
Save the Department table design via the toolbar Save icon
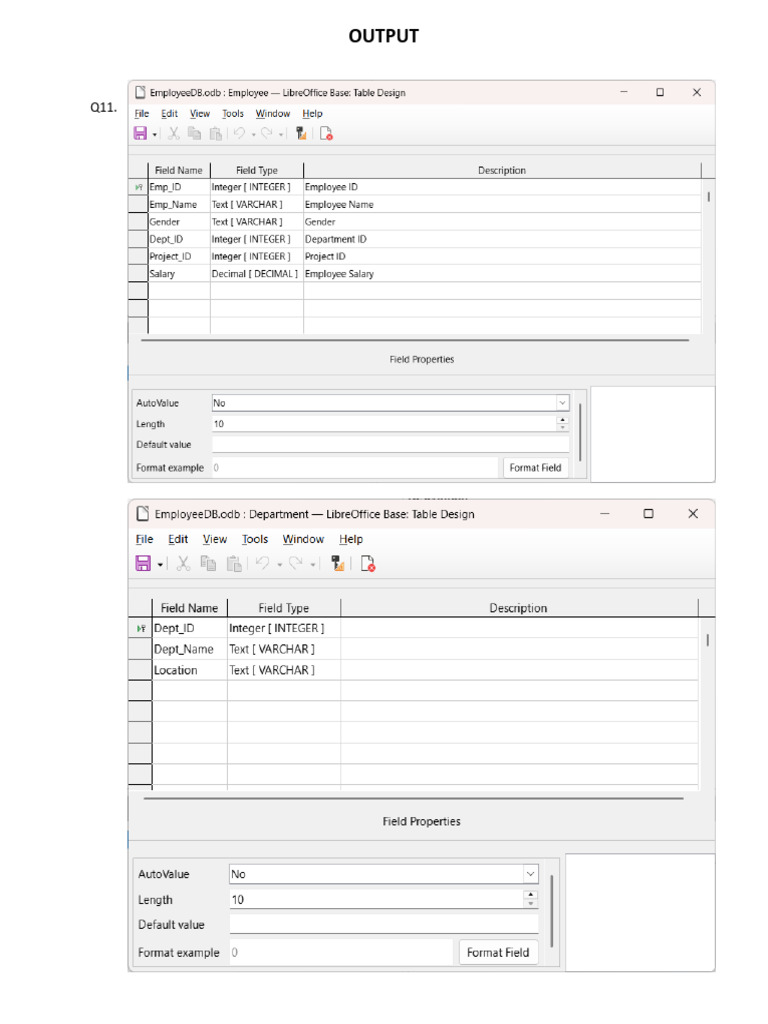click(143, 563)
